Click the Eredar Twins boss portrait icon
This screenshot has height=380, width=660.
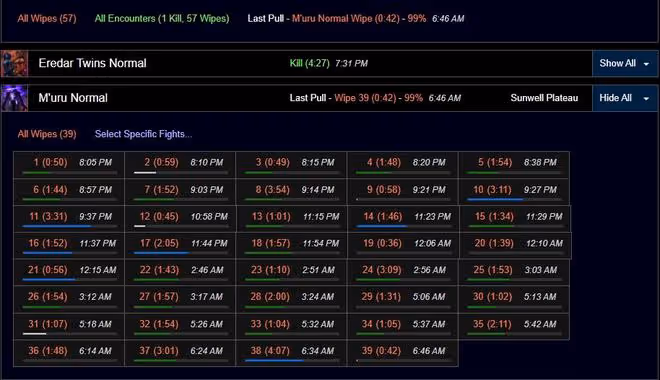click(x=14, y=64)
